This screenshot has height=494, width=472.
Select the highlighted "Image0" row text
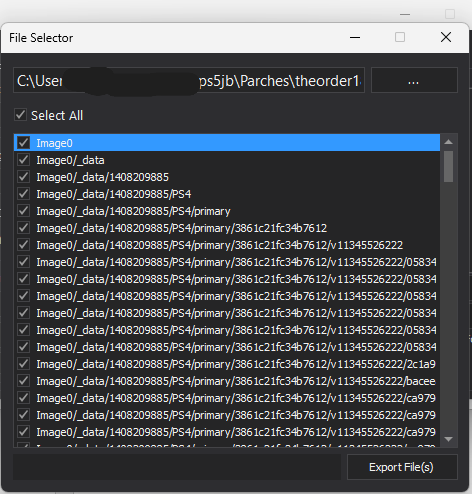(x=54, y=143)
